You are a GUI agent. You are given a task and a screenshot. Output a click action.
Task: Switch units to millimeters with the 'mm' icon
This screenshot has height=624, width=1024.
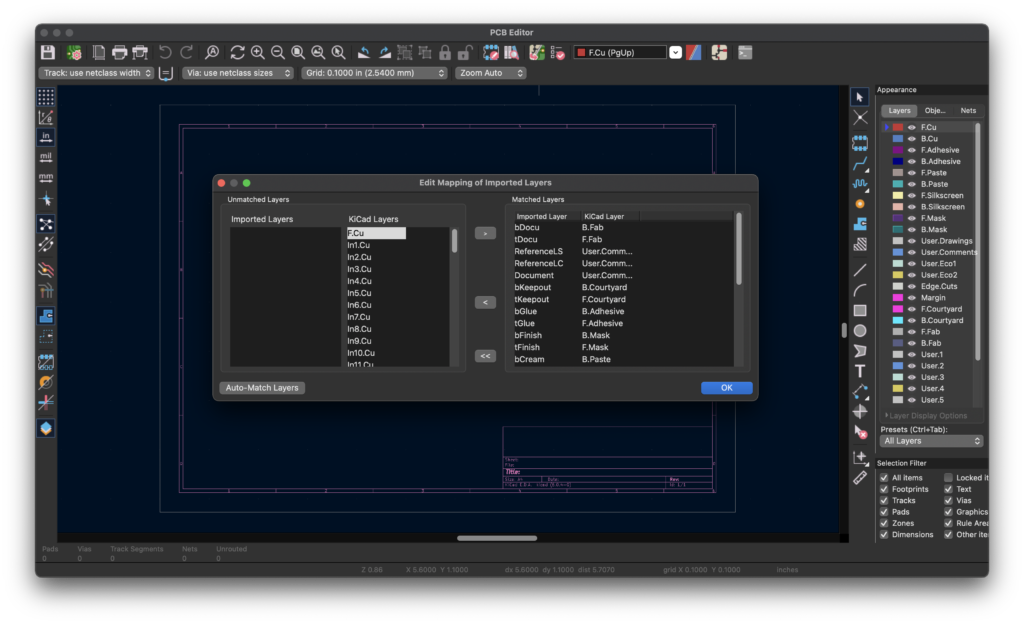[x=46, y=178]
